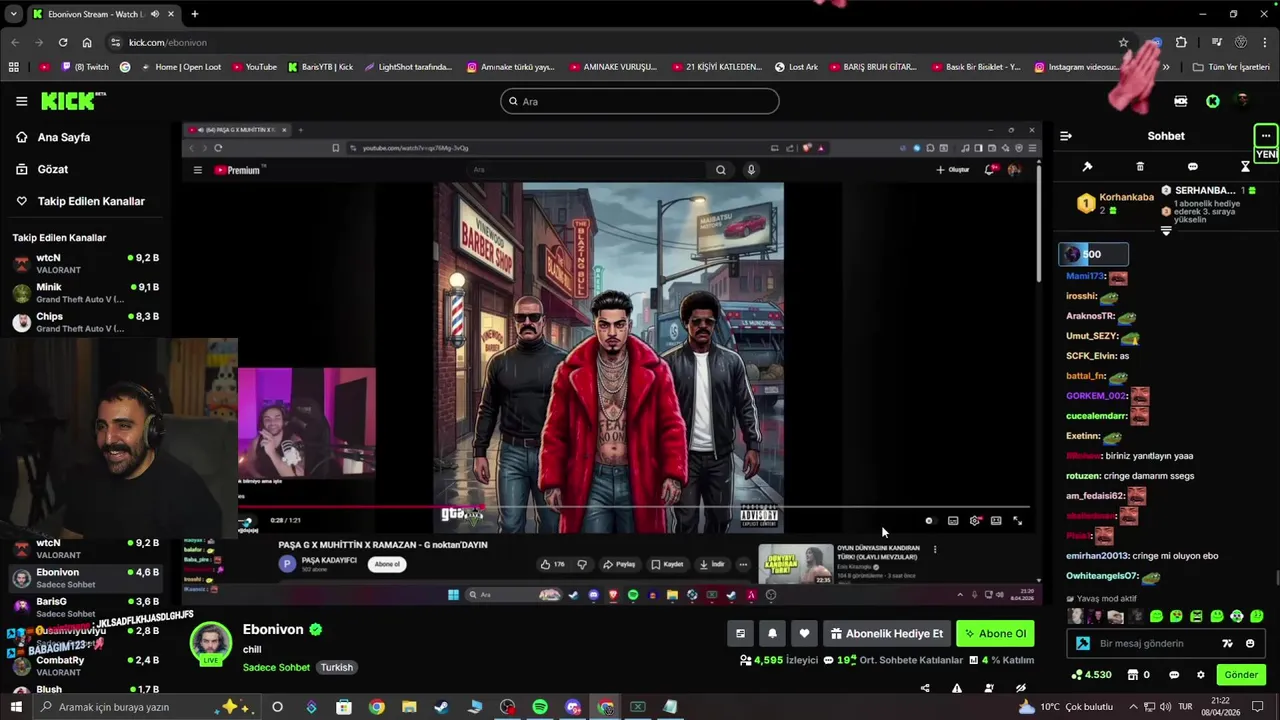The image size is (1280, 720).
Task: Open chat settings gear icon
Action: pos(1201,675)
